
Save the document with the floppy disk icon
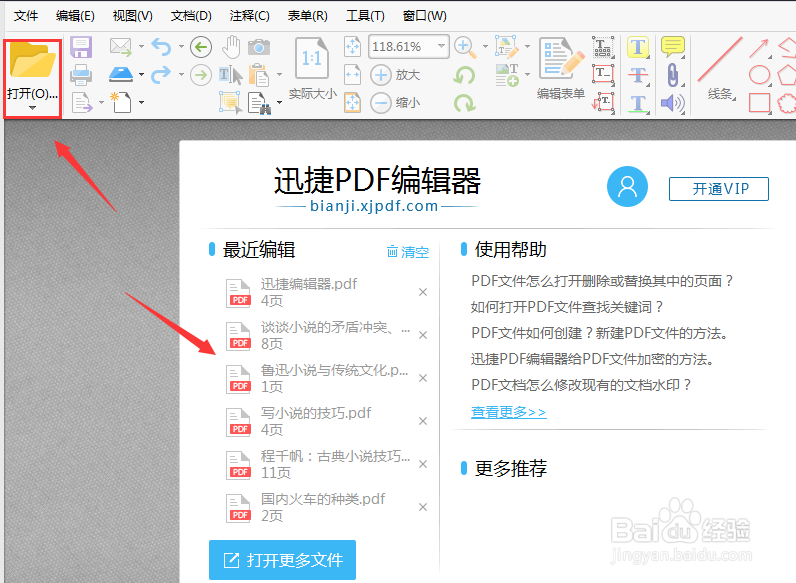point(81,47)
